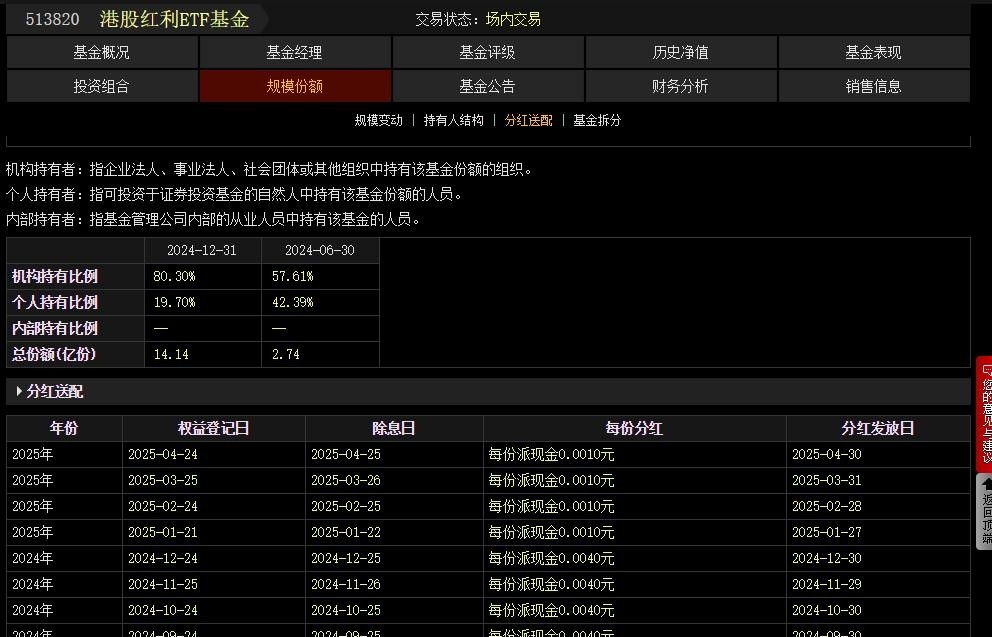Click payout date 2025-03-31
Image resolution: width=992 pixels, height=637 pixels.
[827, 480]
